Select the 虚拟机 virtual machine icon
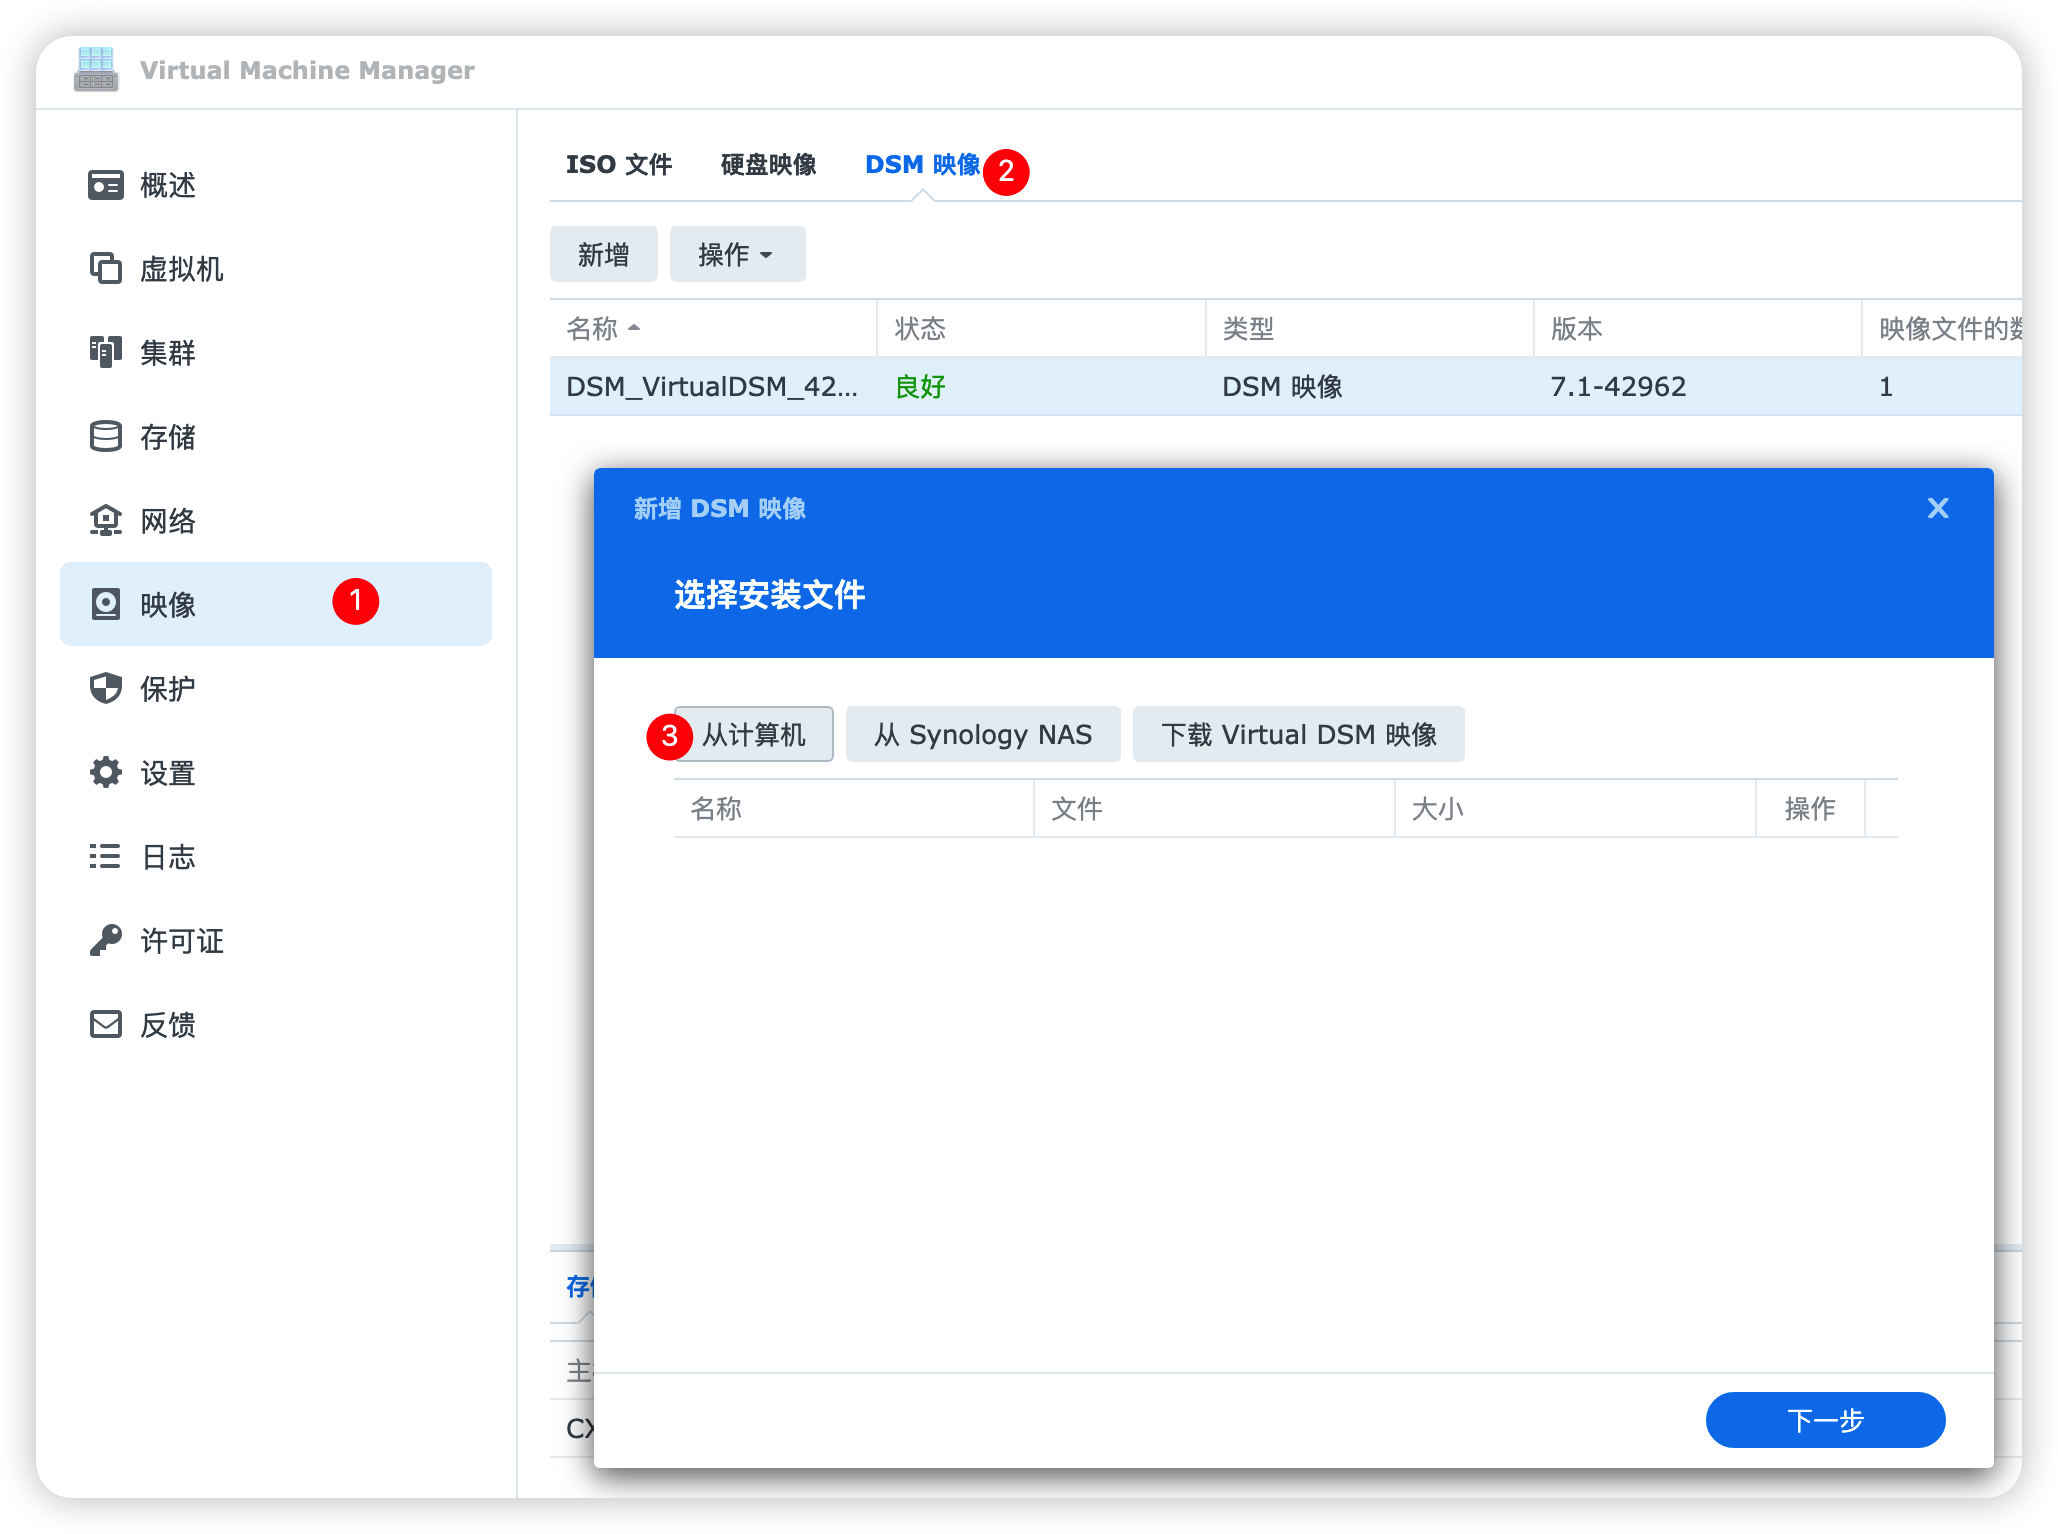This screenshot has height=1534, width=2058. click(105, 268)
